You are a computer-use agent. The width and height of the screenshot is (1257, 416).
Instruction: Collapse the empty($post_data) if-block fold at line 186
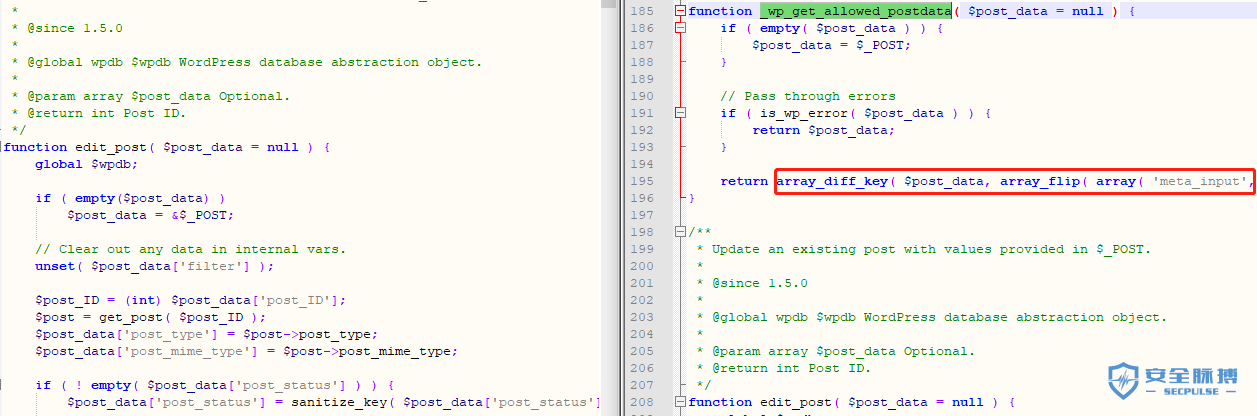[x=681, y=28]
